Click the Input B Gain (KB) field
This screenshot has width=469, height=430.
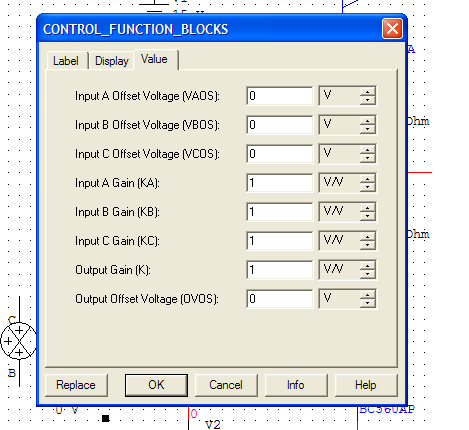[280, 212]
